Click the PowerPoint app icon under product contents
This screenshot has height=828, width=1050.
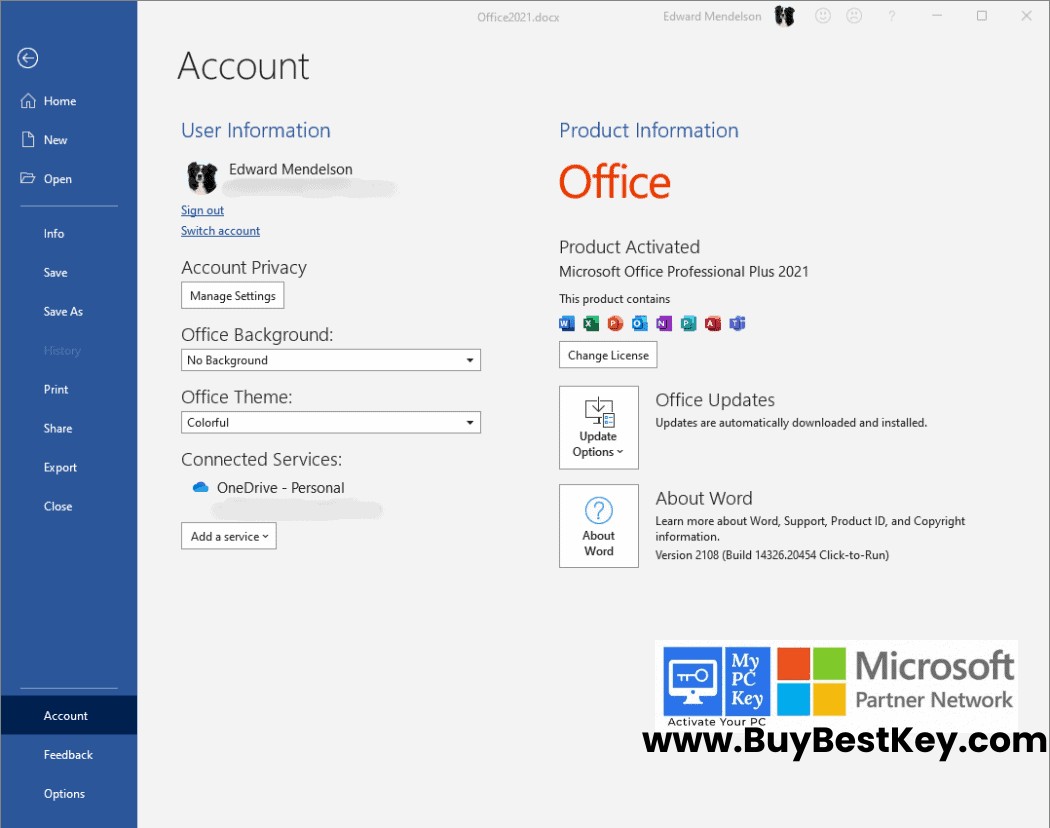tap(615, 324)
